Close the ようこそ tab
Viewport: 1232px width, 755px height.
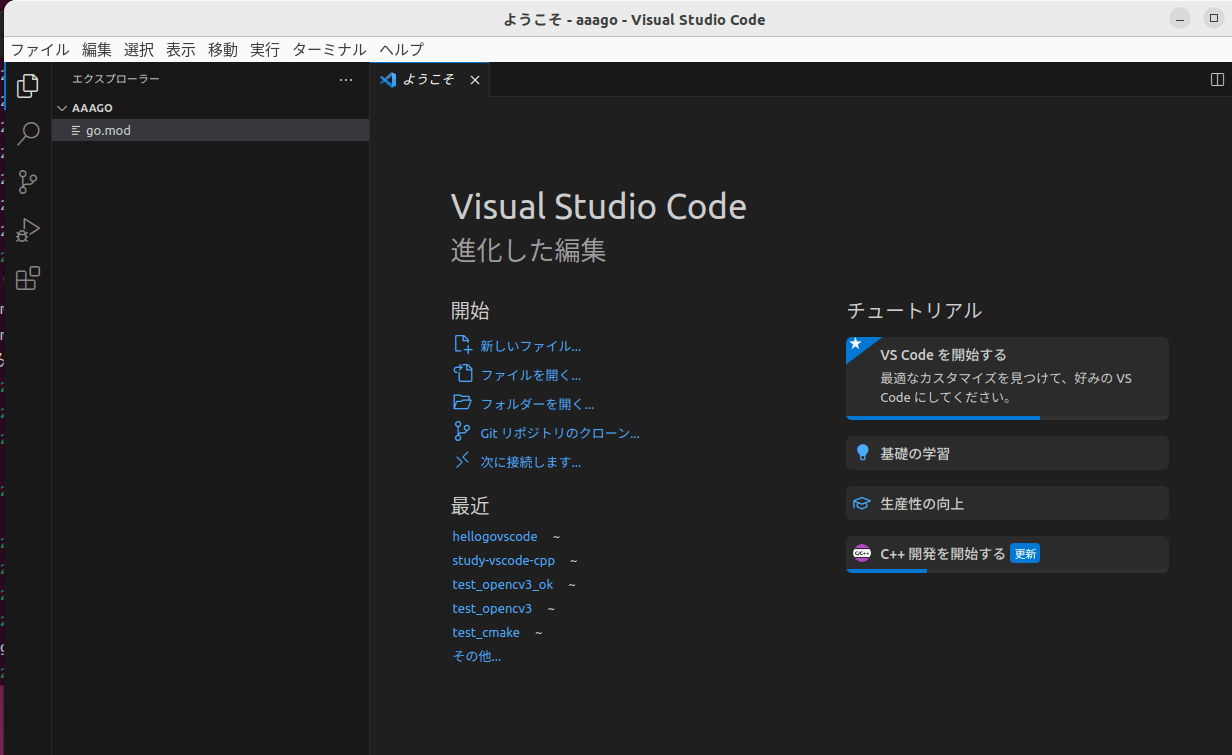point(475,80)
